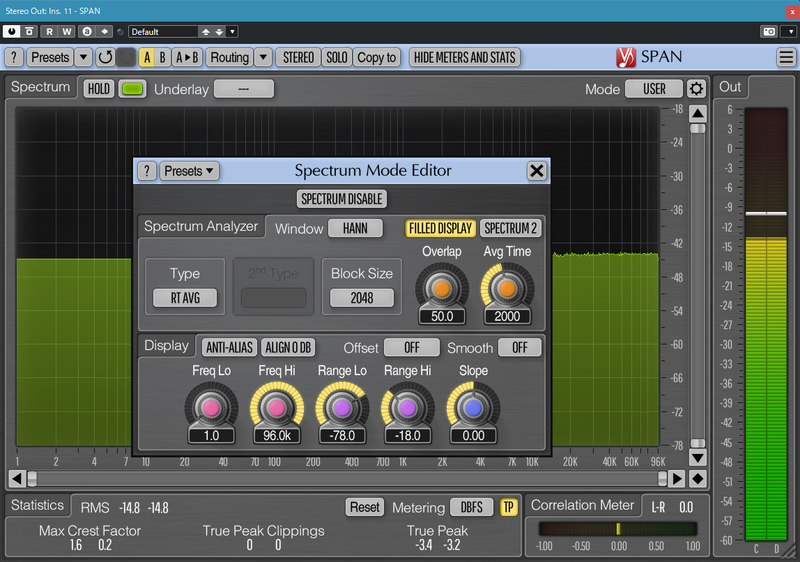Click the STEREO channel group button
This screenshot has height=562, width=800.
point(298,58)
